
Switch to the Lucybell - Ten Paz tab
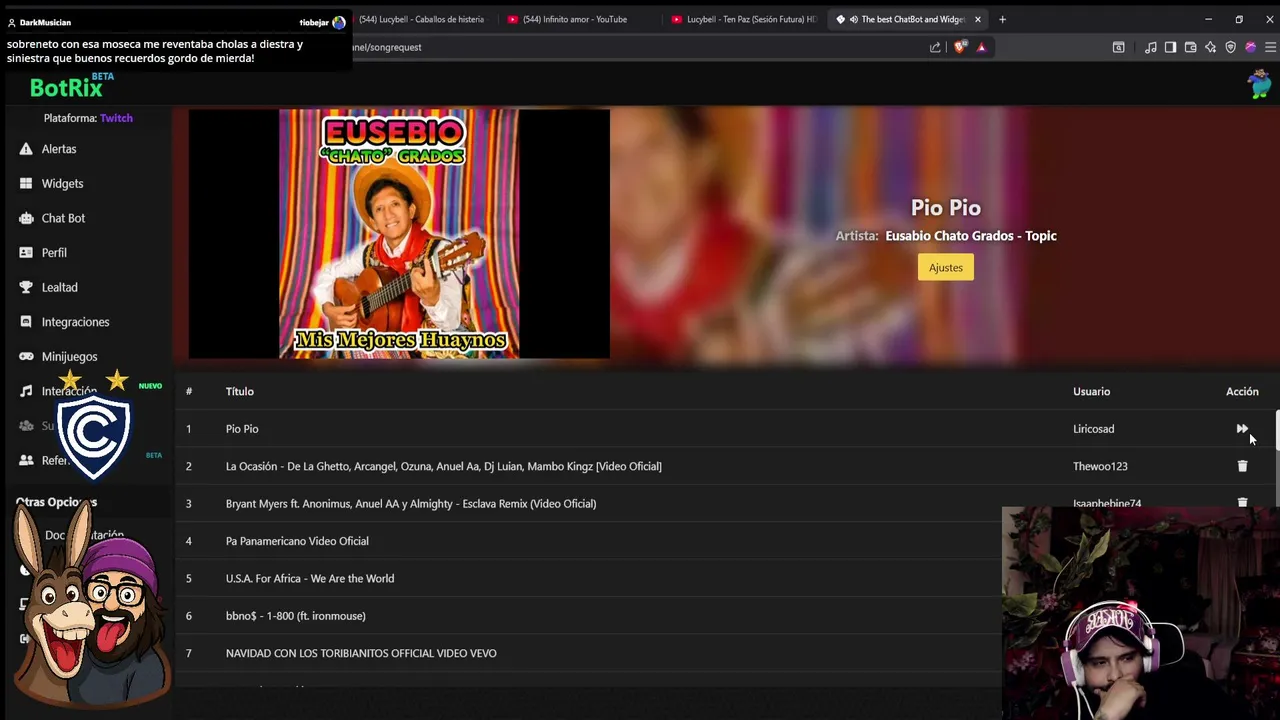(x=745, y=19)
